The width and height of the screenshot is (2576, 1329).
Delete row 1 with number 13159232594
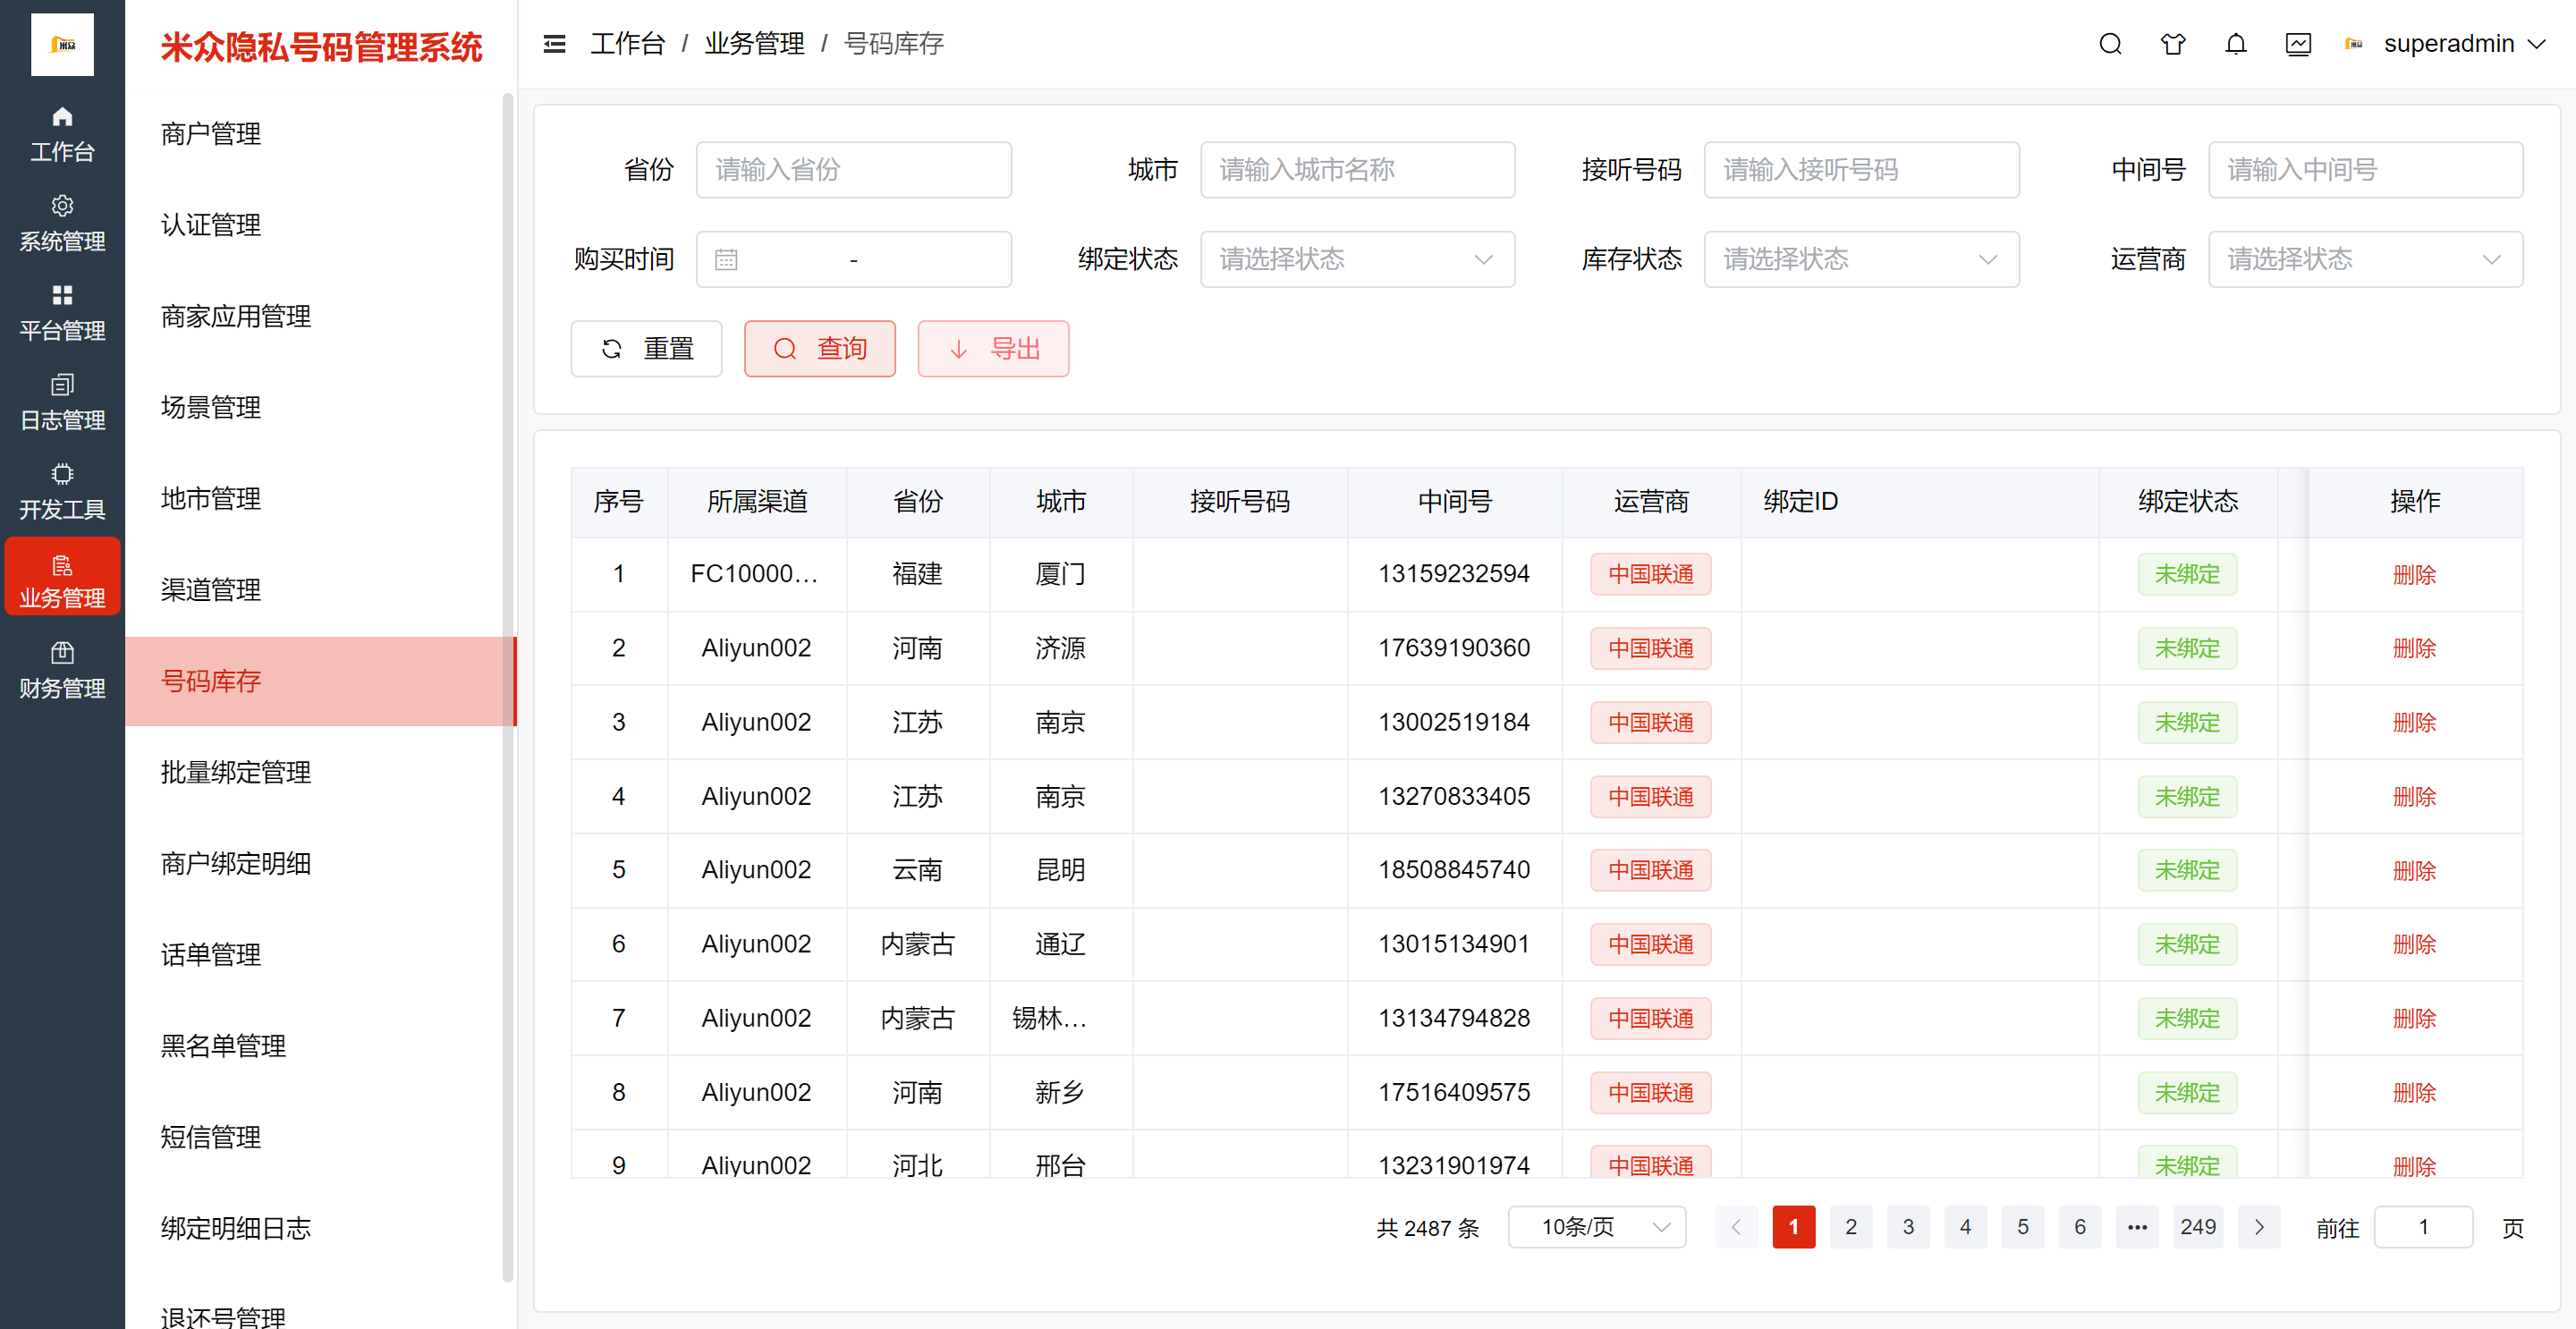pyautogui.click(x=2414, y=575)
